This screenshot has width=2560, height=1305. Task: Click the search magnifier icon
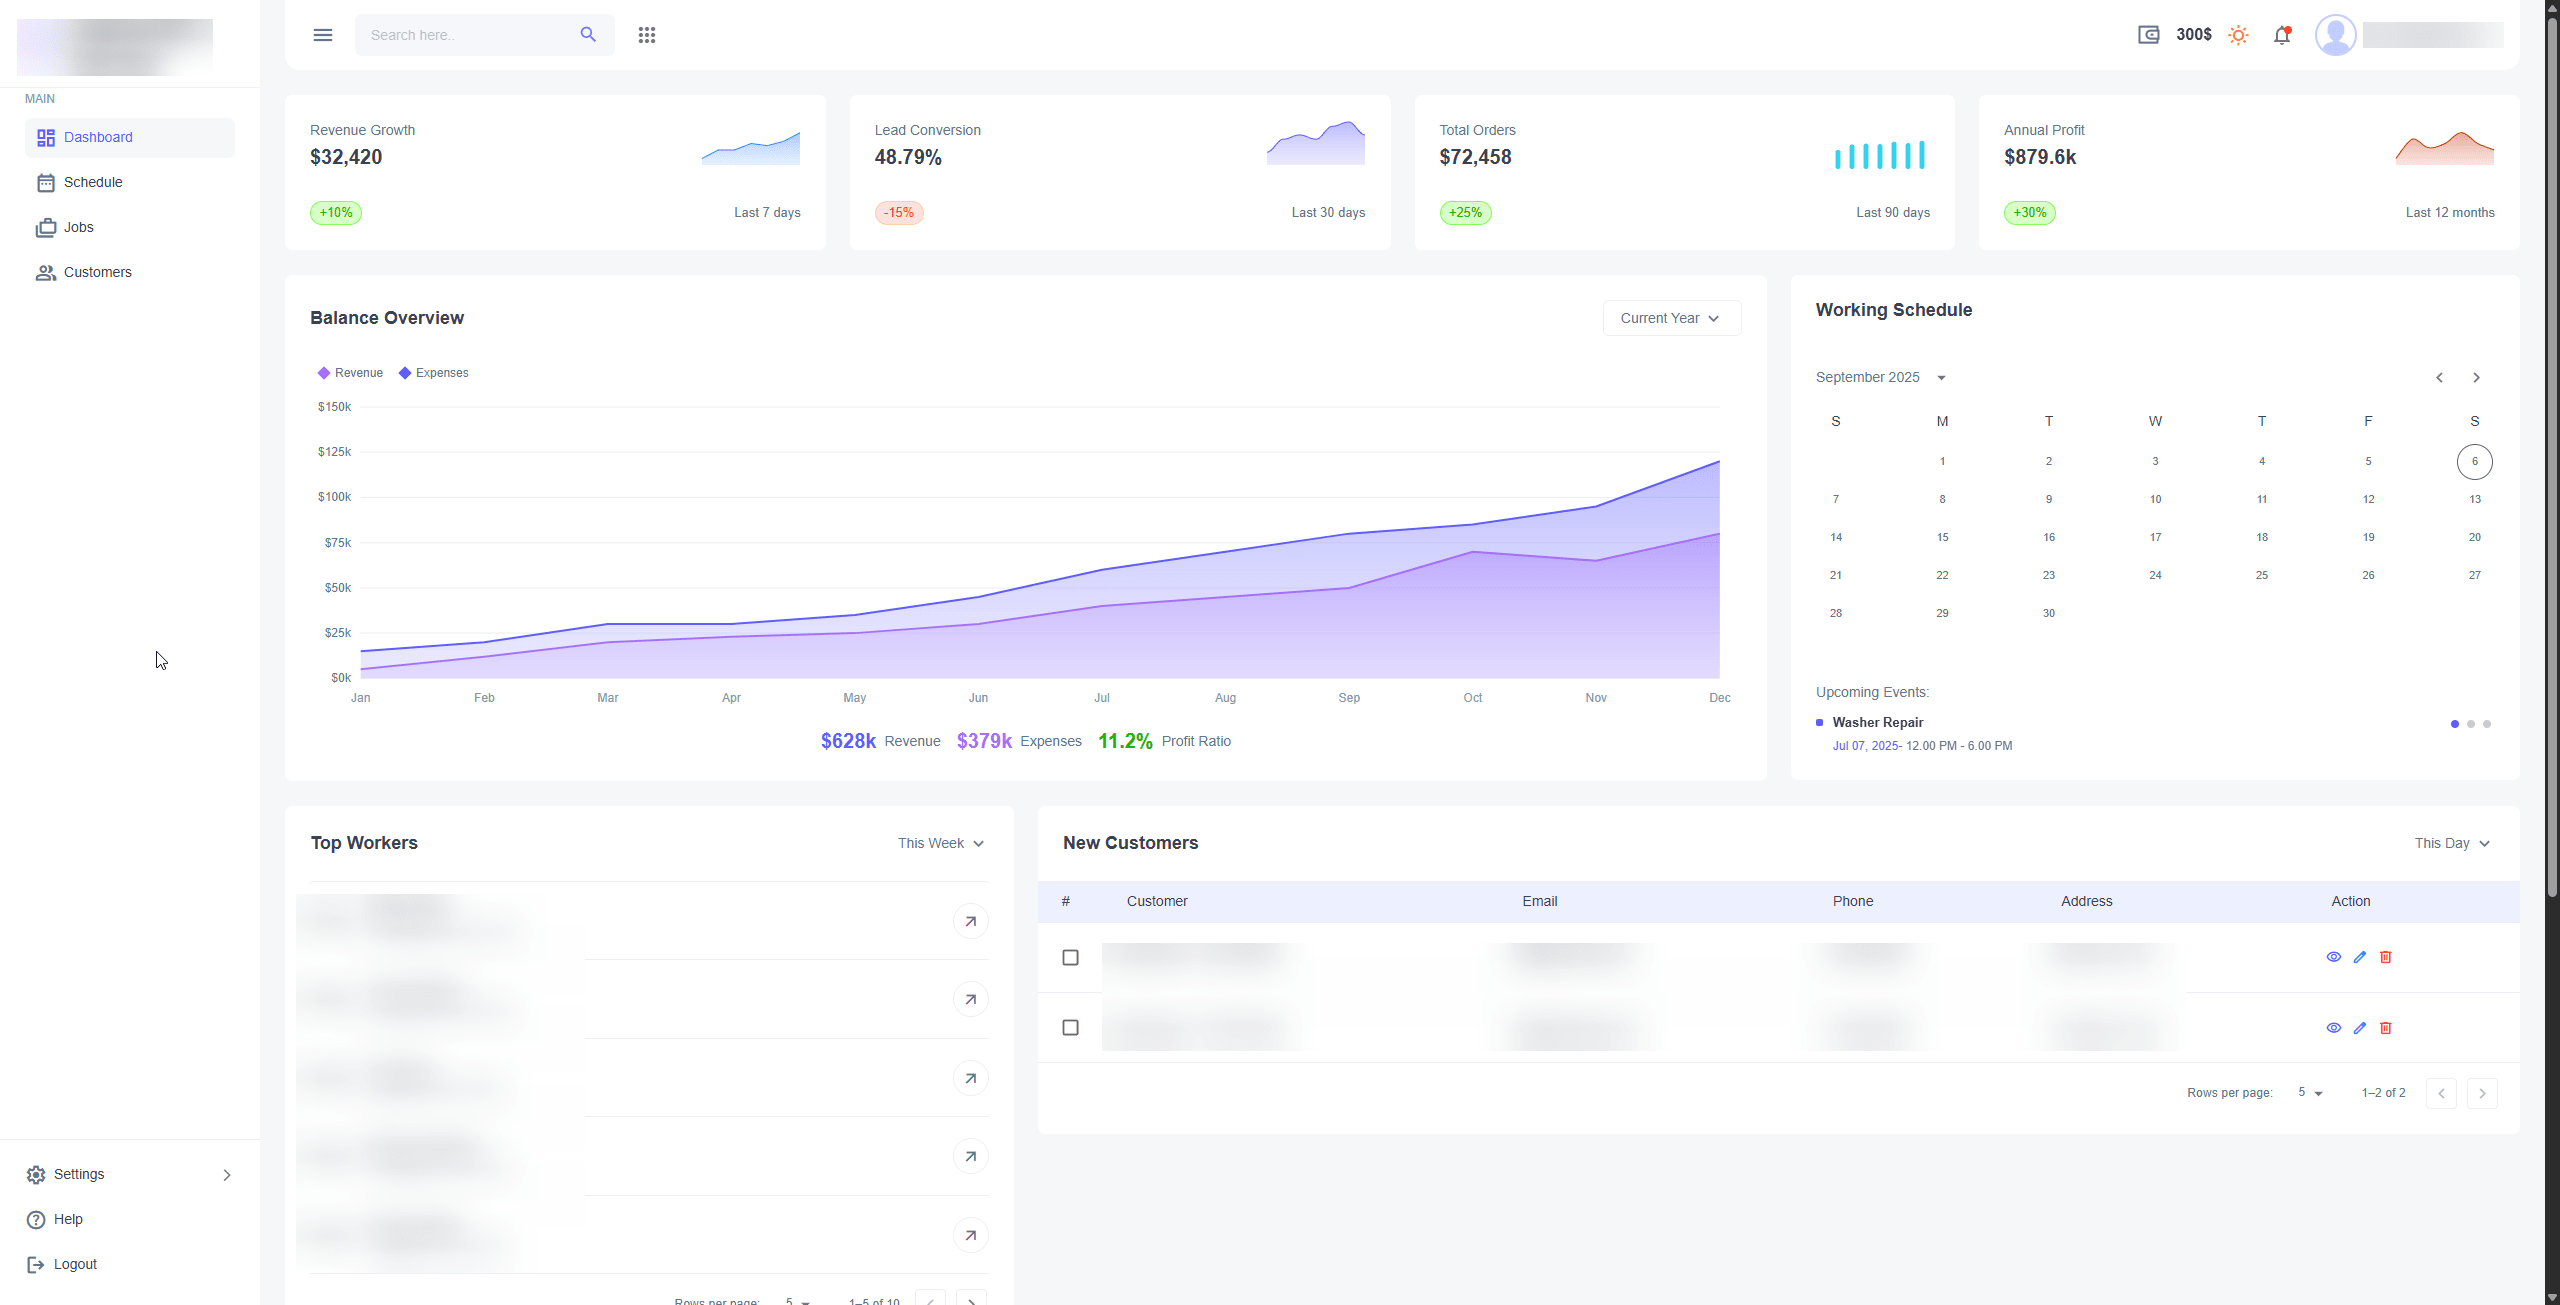pyautogui.click(x=588, y=35)
